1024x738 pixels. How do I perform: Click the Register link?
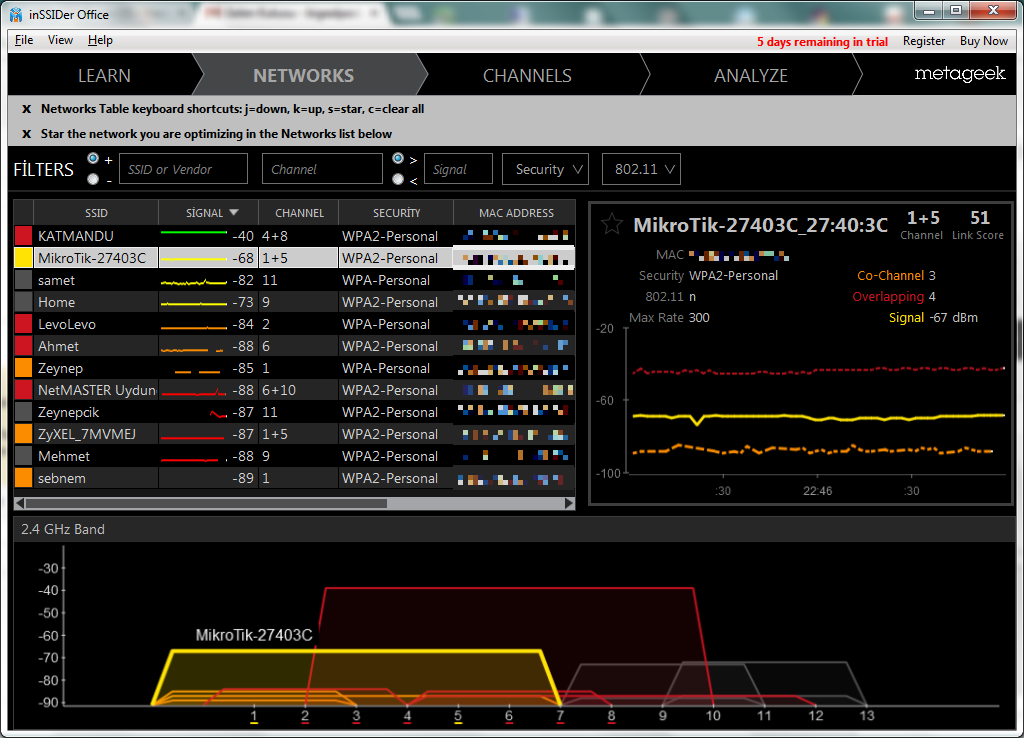923,41
